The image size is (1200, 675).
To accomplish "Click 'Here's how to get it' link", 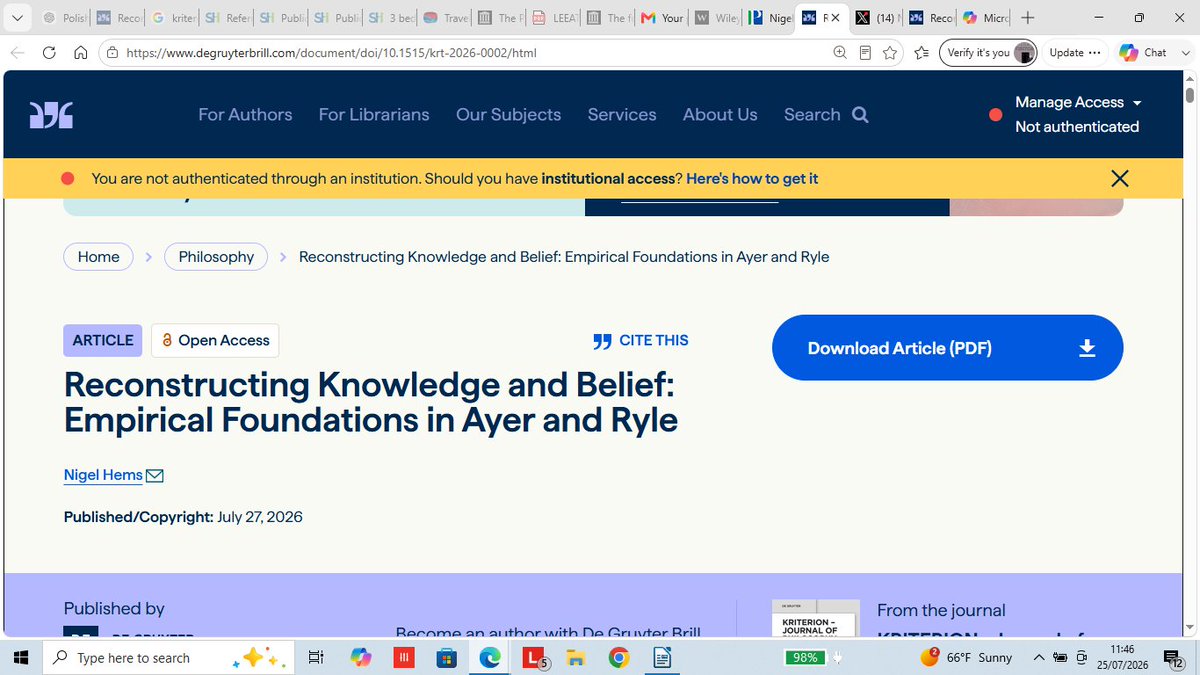I will pos(752,179).
